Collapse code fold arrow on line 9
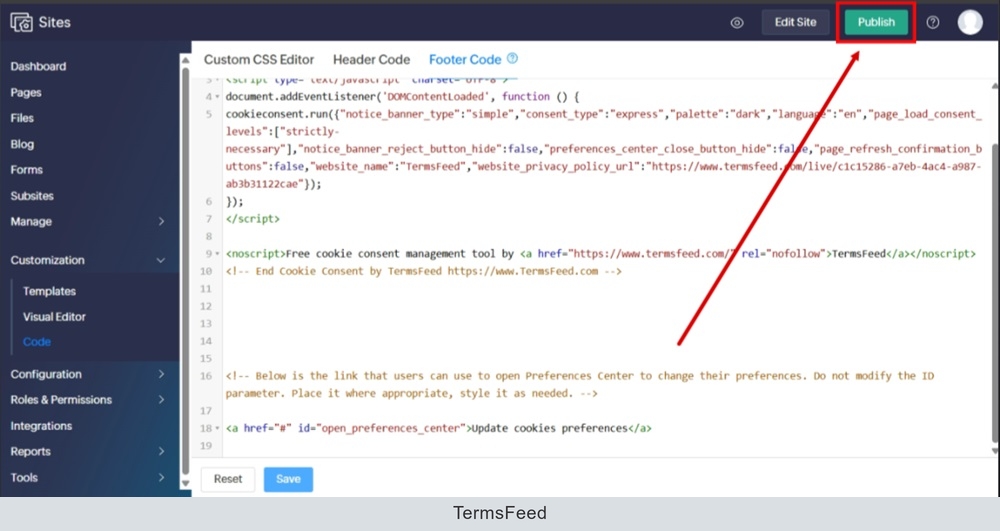This screenshot has width=1000, height=531. [217, 254]
